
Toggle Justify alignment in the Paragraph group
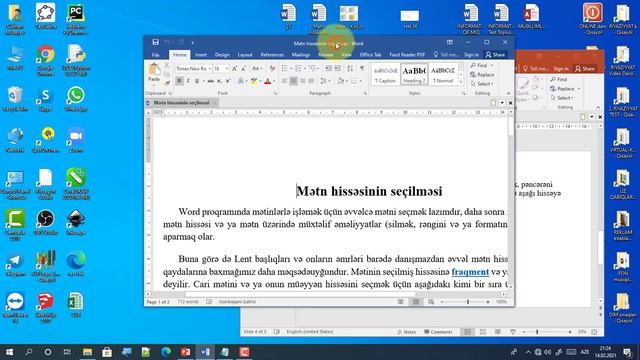click(x=311, y=81)
